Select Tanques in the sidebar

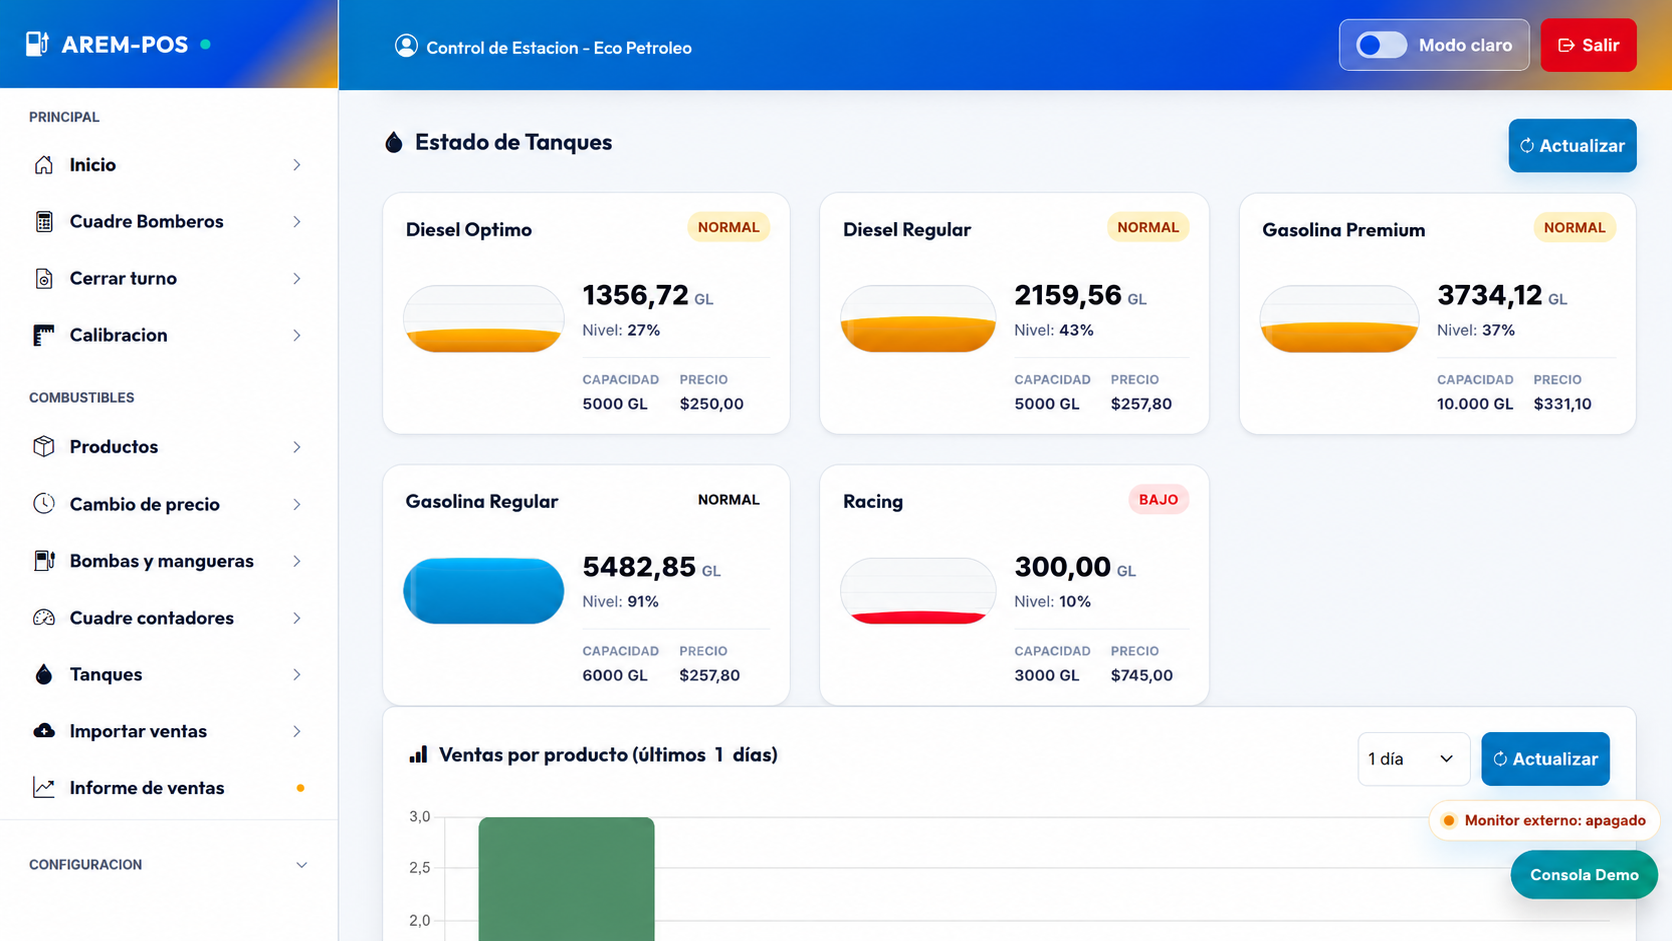[168, 674]
